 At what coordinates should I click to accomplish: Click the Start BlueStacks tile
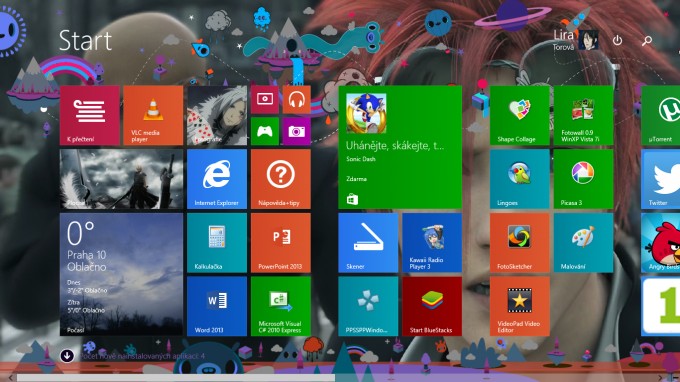click(x=432, y=307)
